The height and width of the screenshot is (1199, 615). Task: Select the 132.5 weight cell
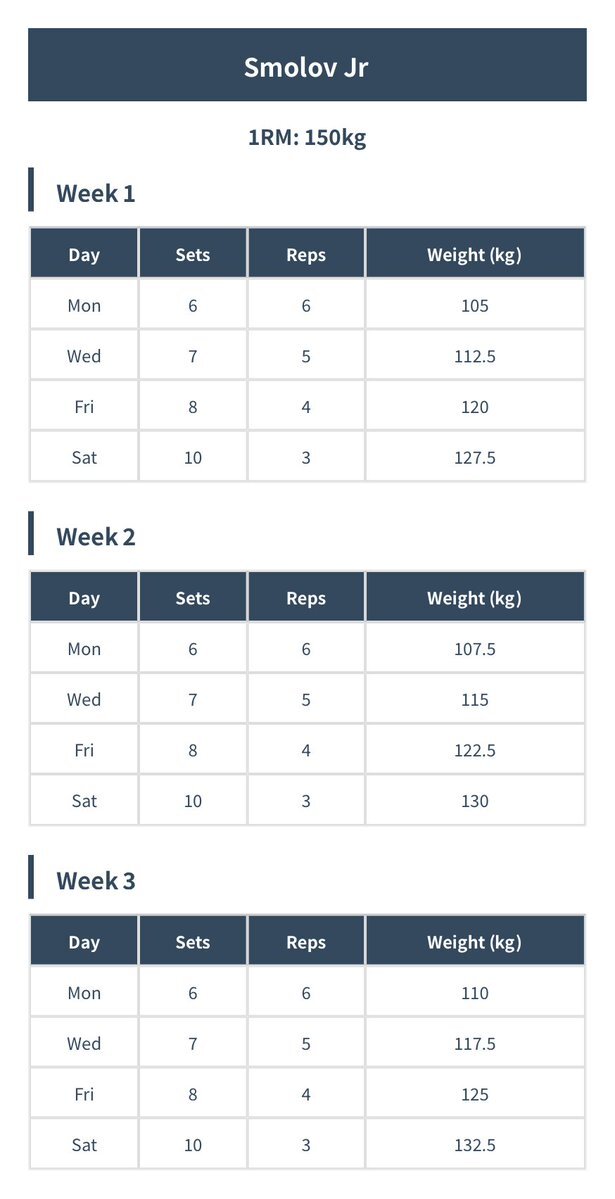[475, 1144]
